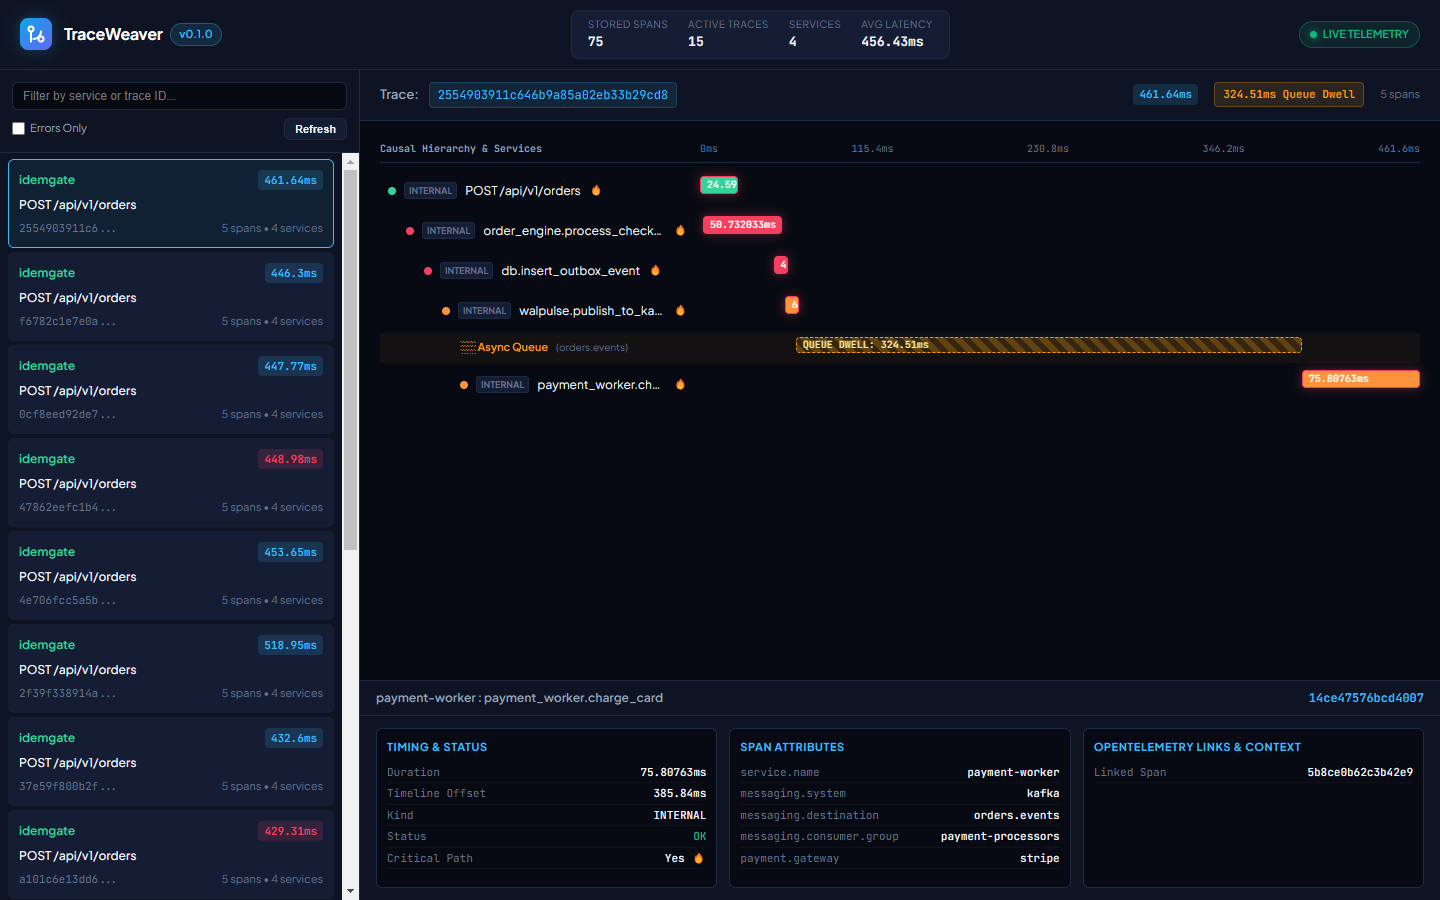Viewport: 1440px width, 900px height.
Task: Open trace 4e706fcc5a5b in the list
Action: 171,576
